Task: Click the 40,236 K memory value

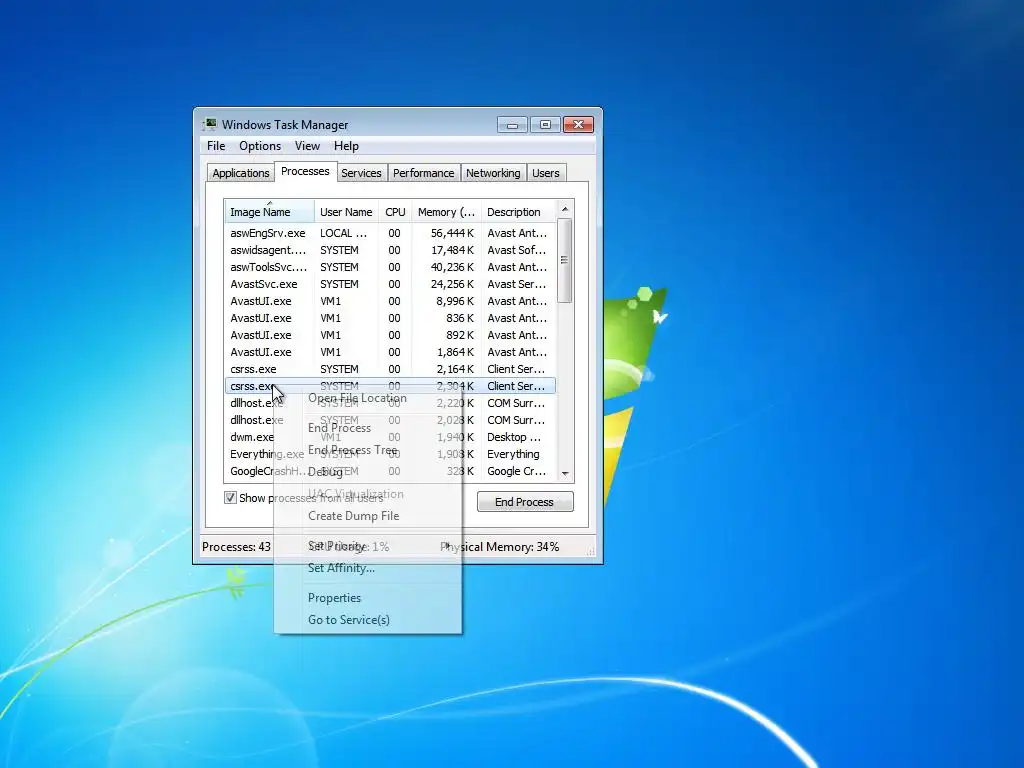Action: click(x=452, y=267)
